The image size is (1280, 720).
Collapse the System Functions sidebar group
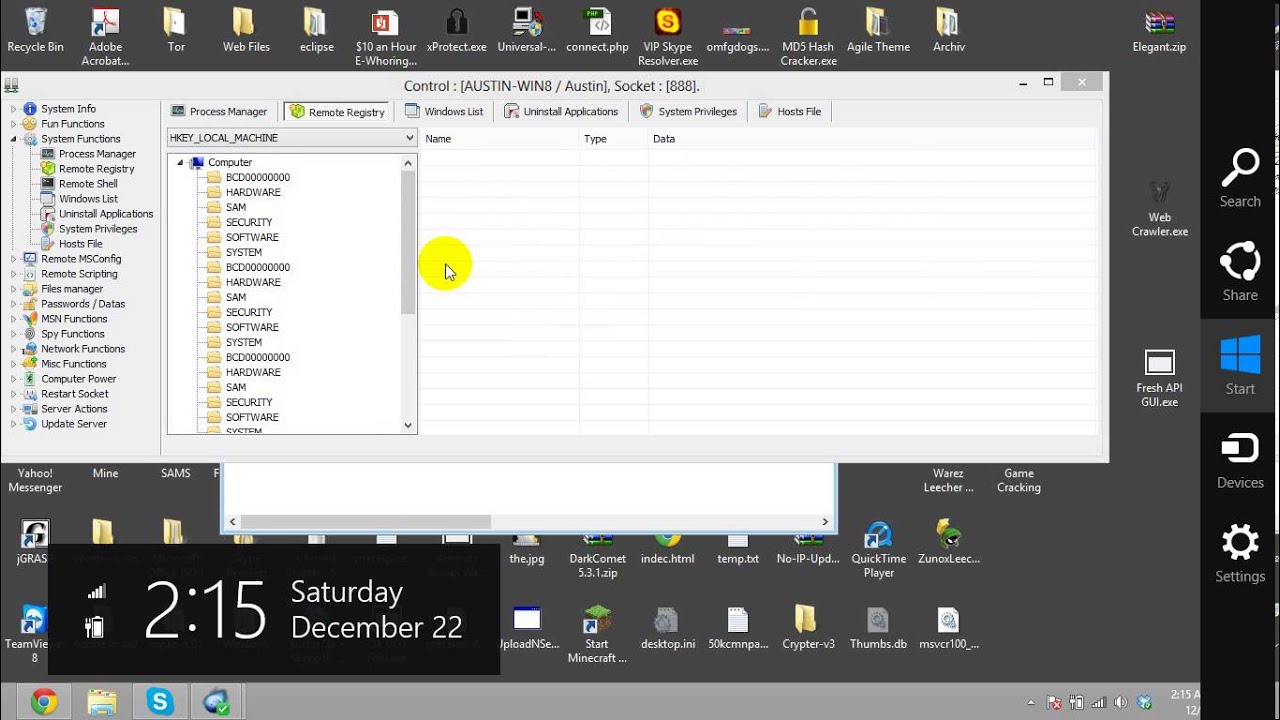[14, 139]
